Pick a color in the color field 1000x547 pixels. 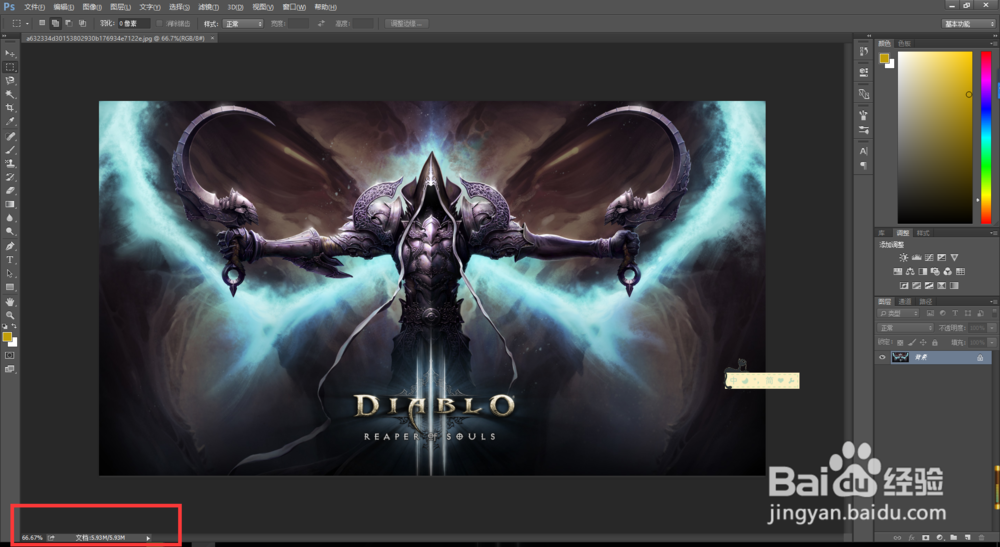pyautogui.click(x=935, y=137)
